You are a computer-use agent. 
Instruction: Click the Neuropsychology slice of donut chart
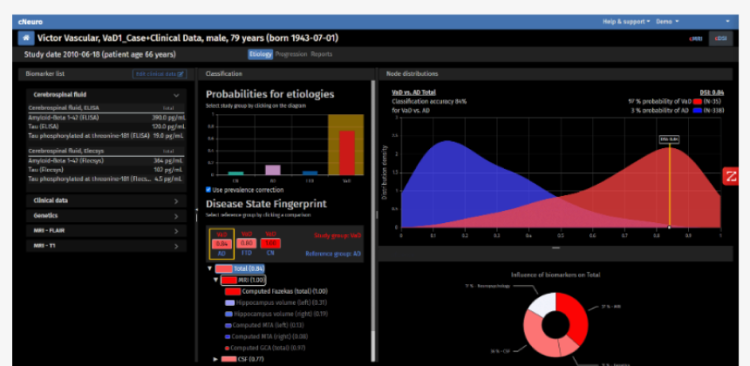pyautogui.click(x=543, y=304)
